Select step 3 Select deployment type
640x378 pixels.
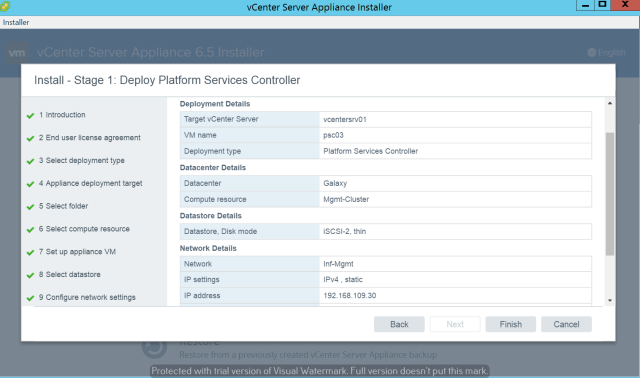click(82, 160)
